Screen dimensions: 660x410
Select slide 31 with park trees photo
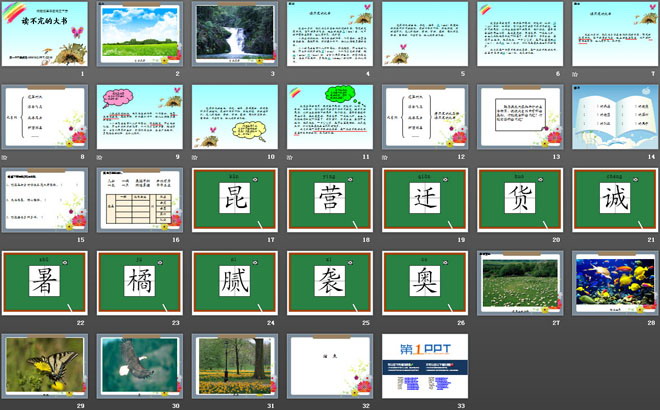pyautogui.click(x=235, y=366)
